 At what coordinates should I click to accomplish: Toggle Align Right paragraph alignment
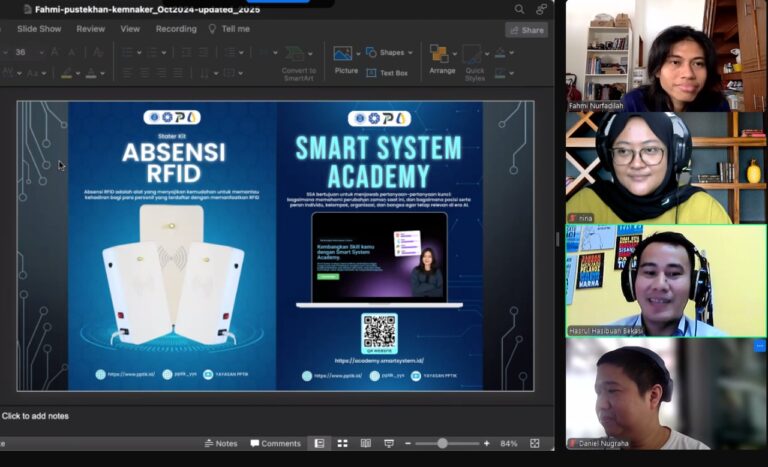click(162, 73)
